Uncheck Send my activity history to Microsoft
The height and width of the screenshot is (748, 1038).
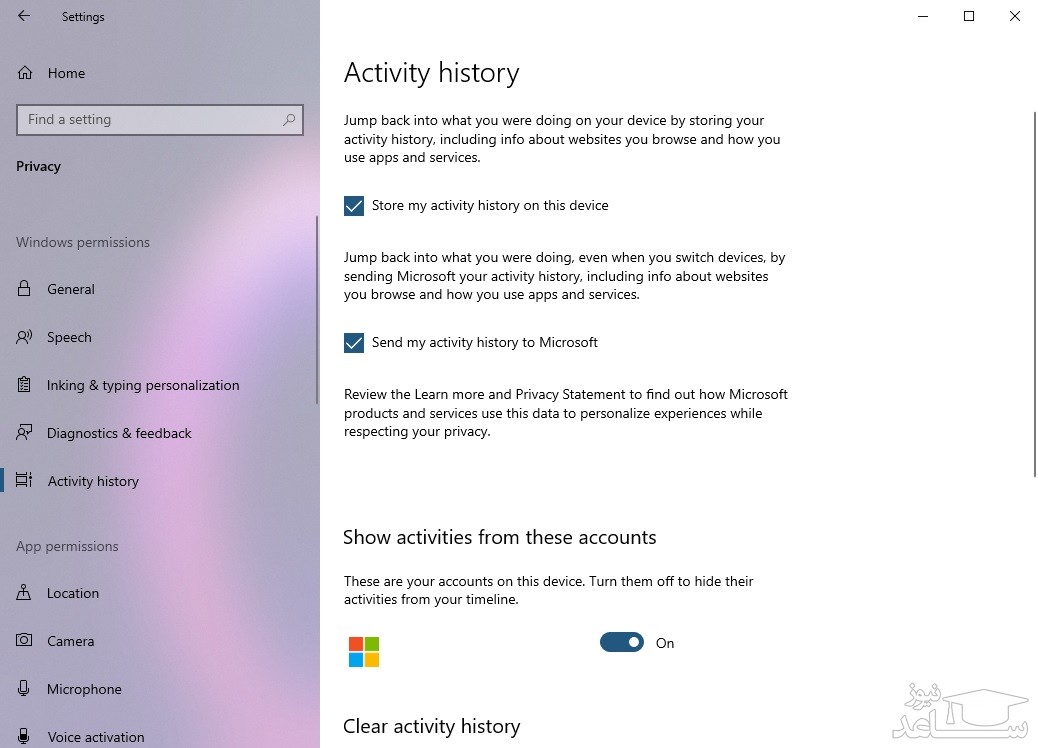[x=354, y=343]
